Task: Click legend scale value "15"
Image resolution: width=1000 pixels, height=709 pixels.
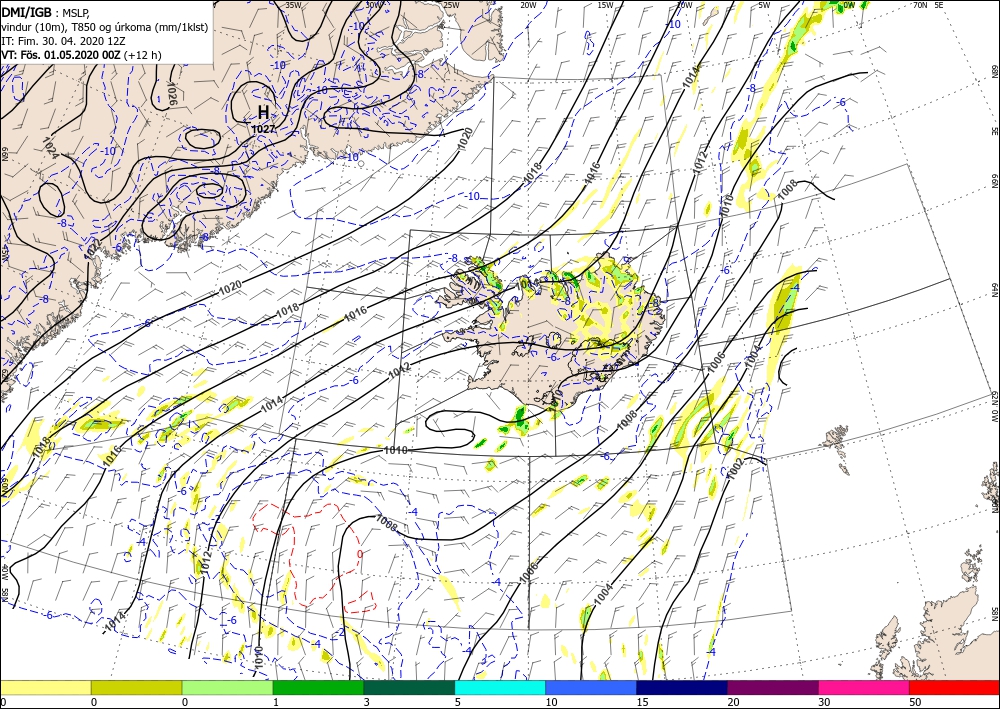Action: 642,702
